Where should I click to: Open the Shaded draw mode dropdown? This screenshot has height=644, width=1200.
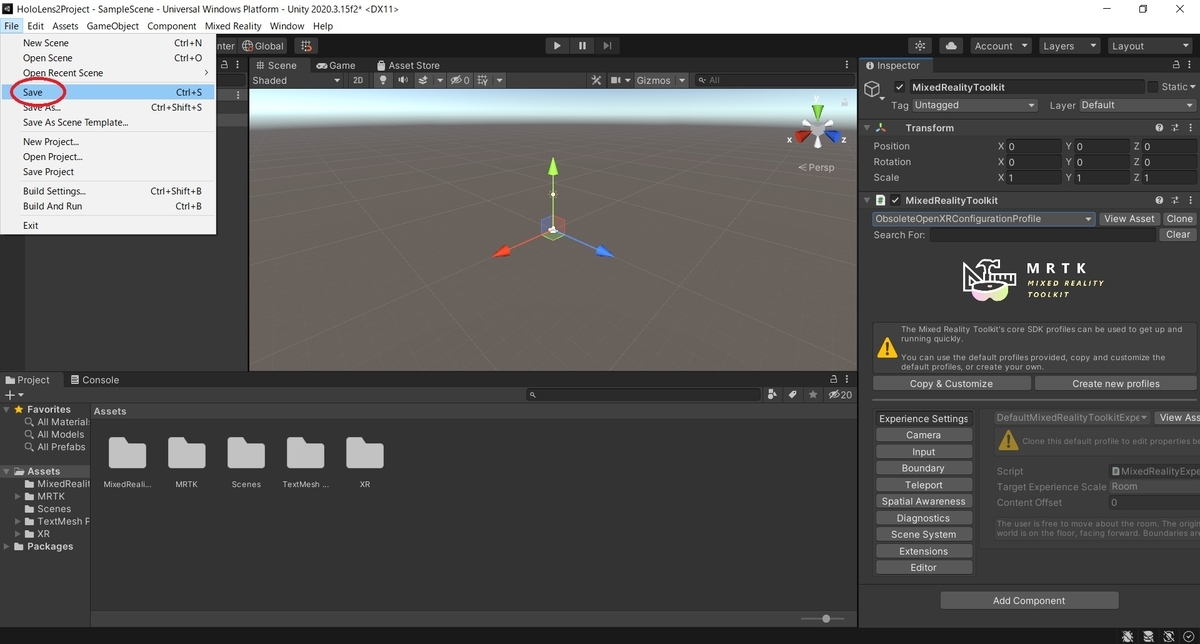click(x=296, y=80)
